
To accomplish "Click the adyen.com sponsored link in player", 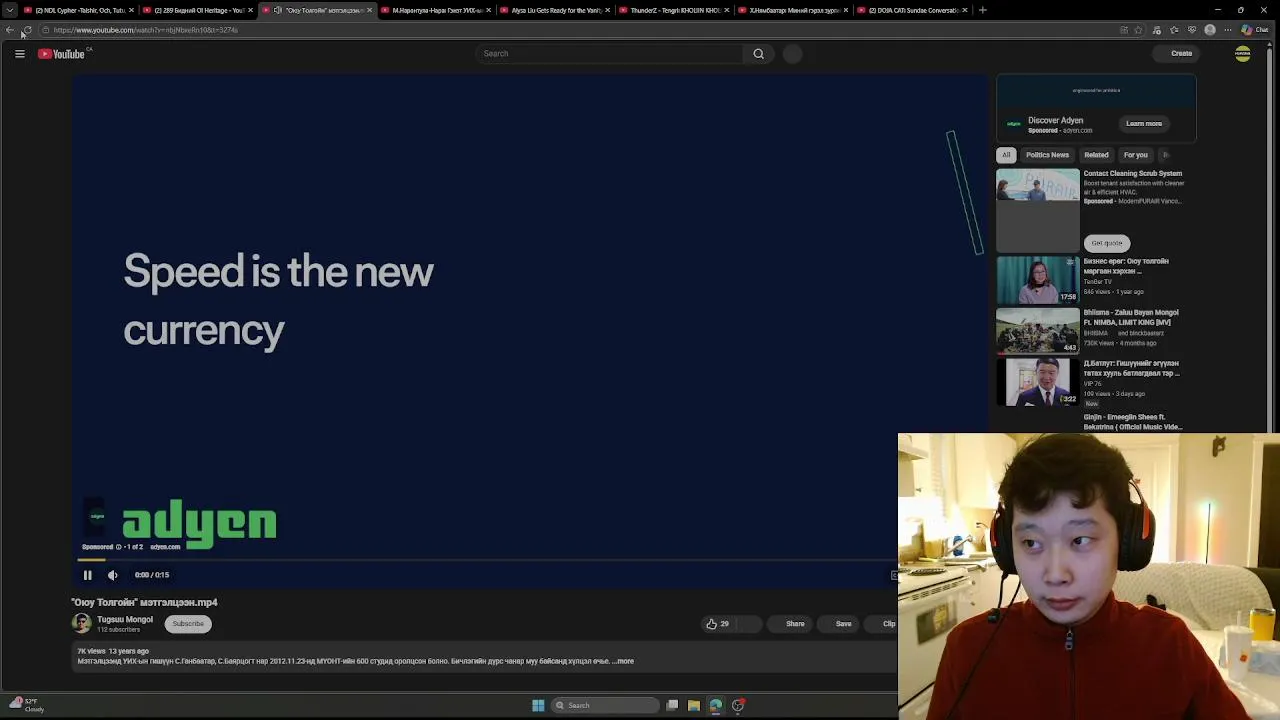I will pos(165,547).
